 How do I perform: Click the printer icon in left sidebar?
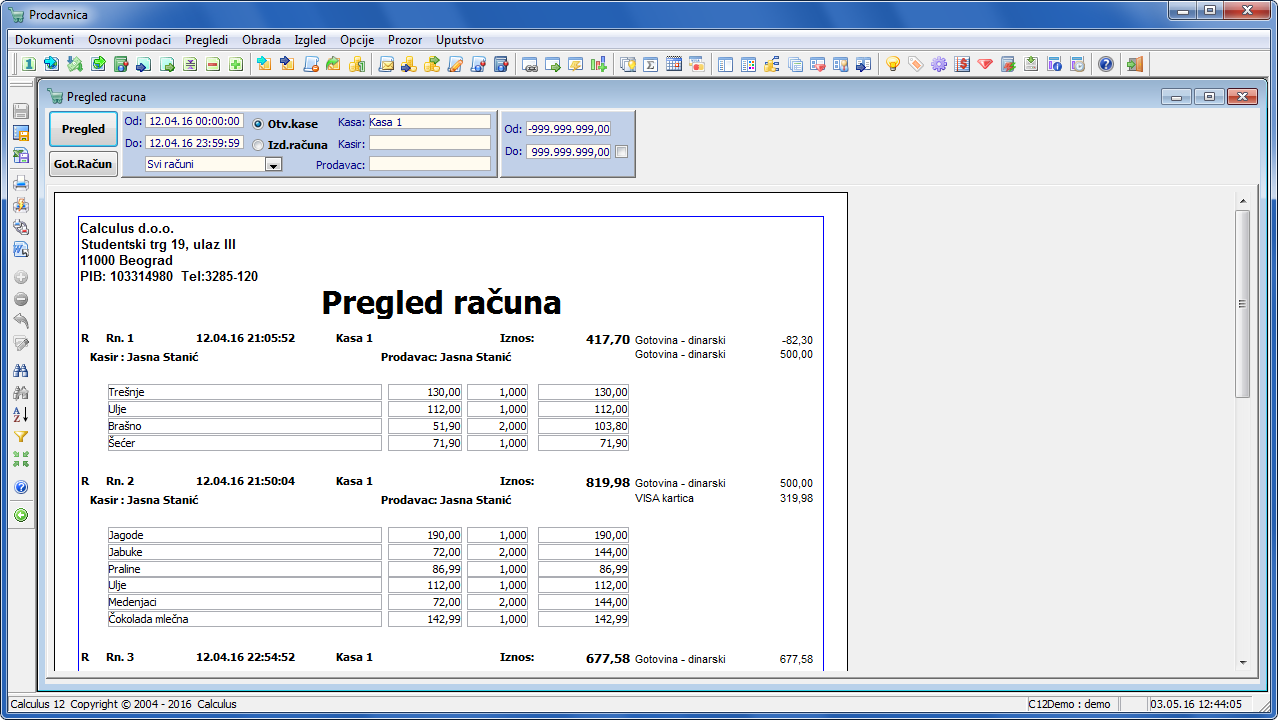click(x=21, y=184)
